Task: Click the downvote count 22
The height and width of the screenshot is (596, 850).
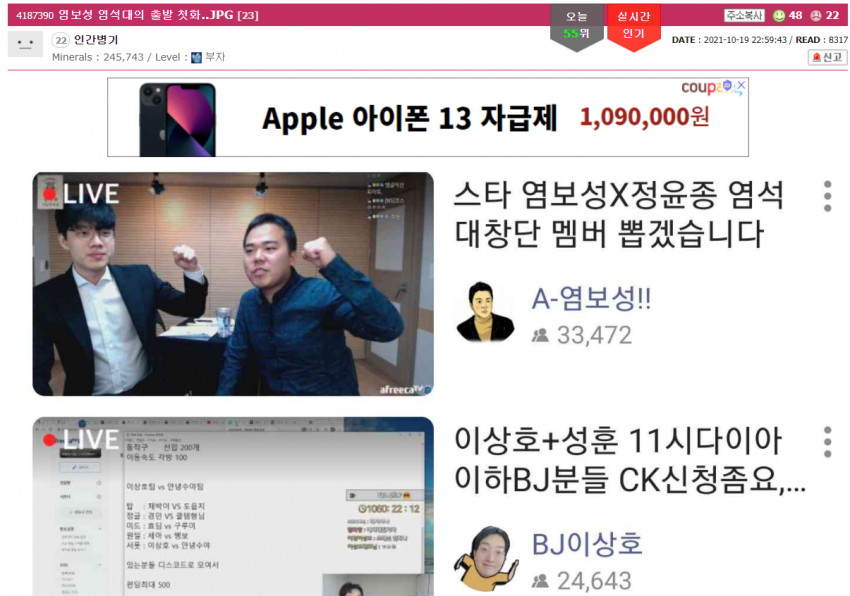Action: coord(833,15)
